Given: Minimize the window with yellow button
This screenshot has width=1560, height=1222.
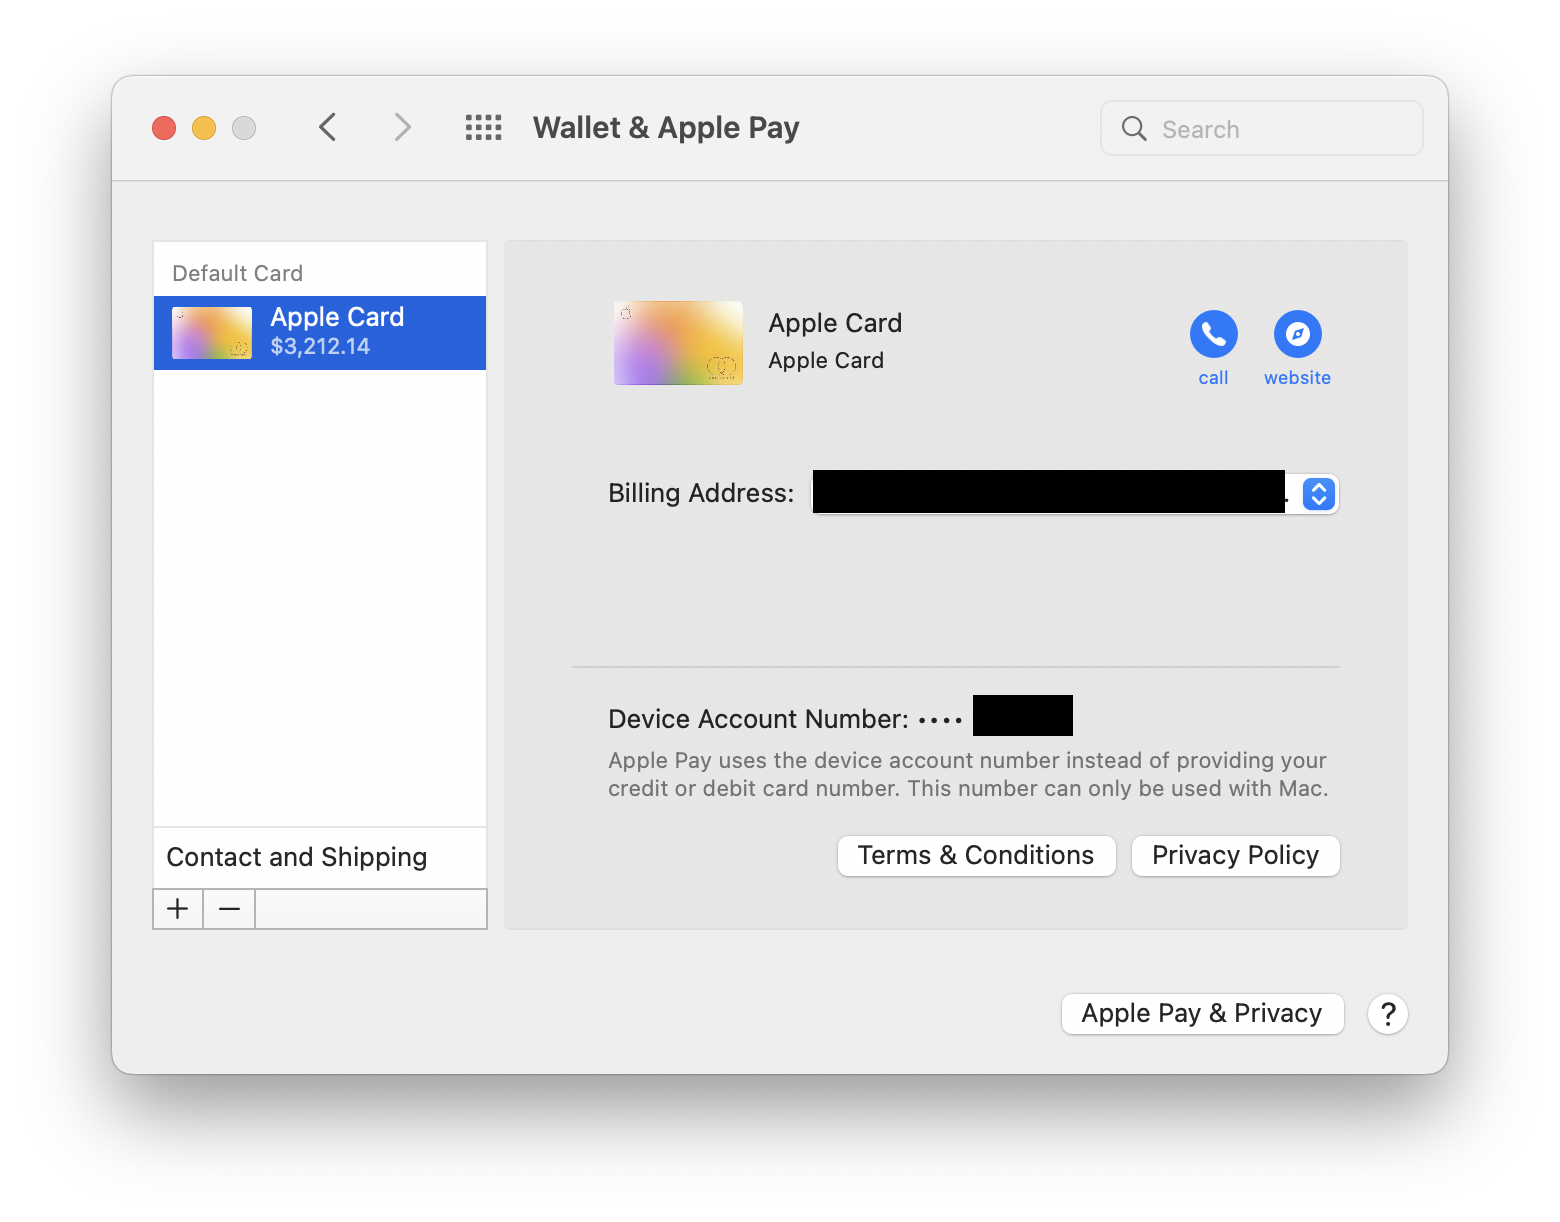Looking at the screenshot, I should [204, 128].
